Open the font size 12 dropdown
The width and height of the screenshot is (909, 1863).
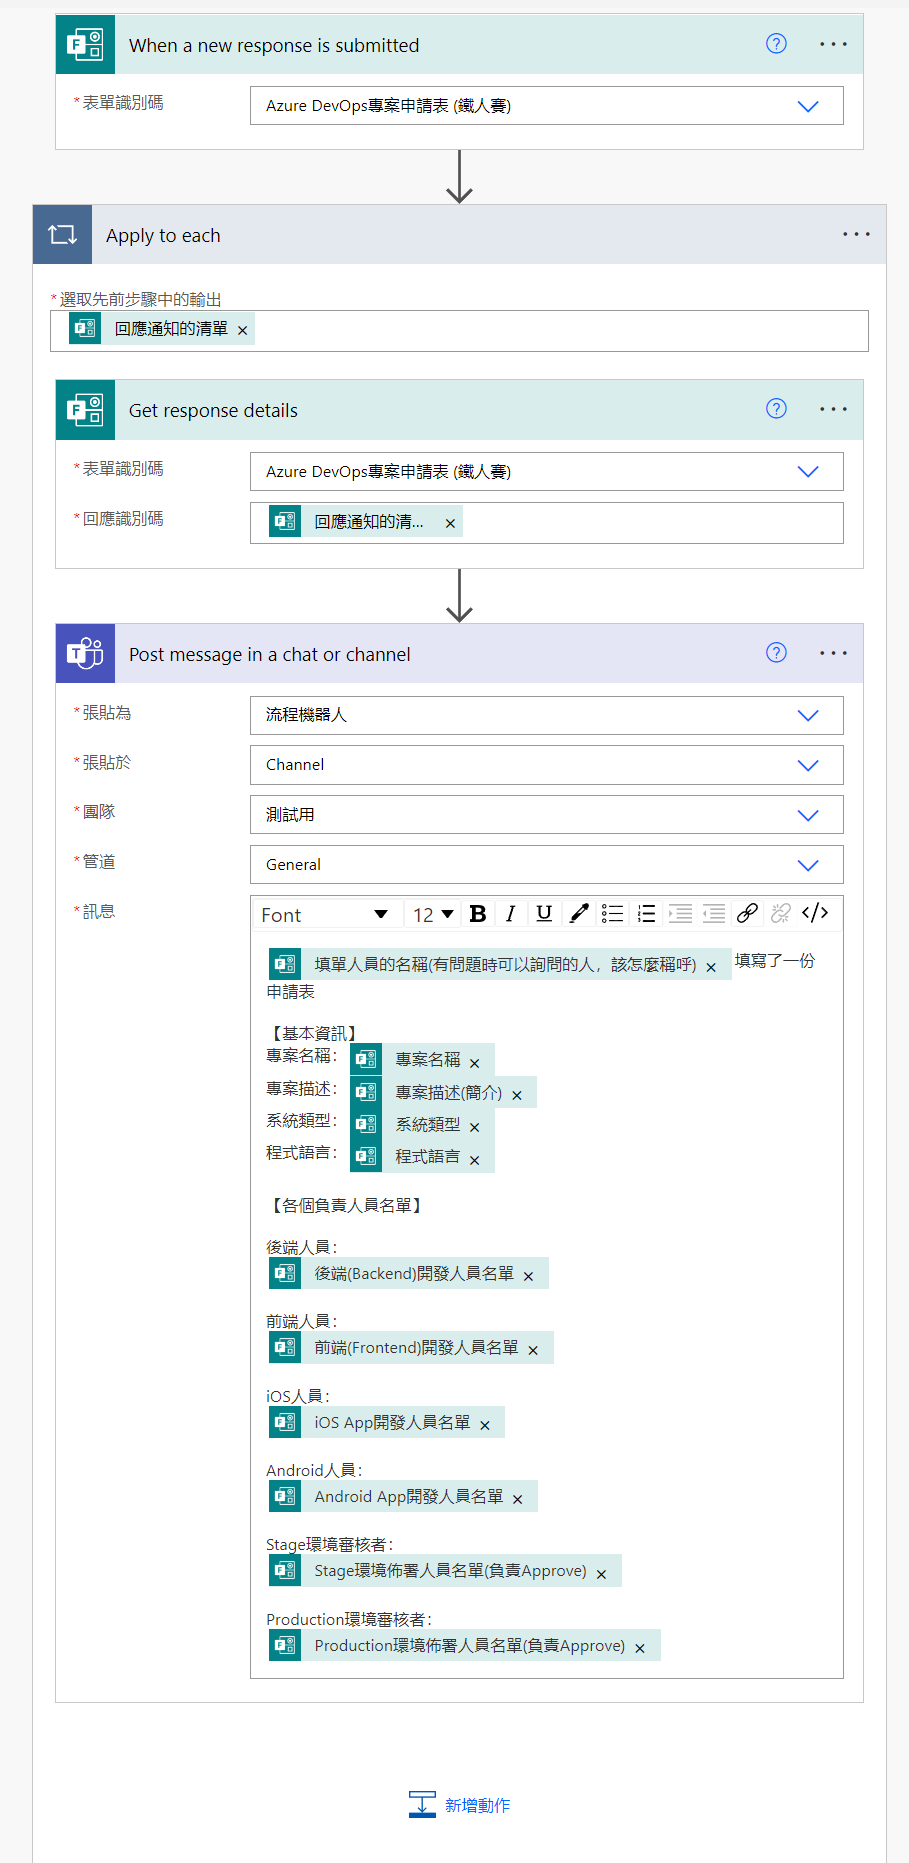tap(433, 914)
